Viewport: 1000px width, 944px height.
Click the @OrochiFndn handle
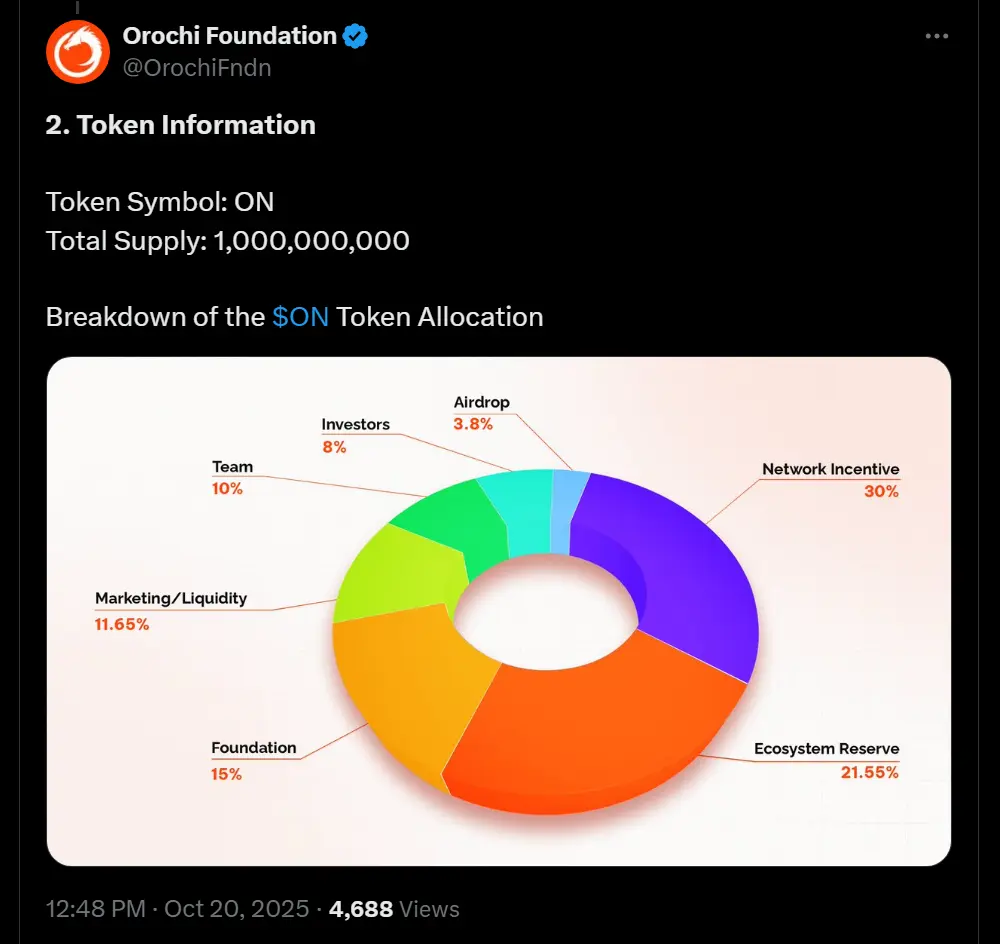tap(197, 67)
